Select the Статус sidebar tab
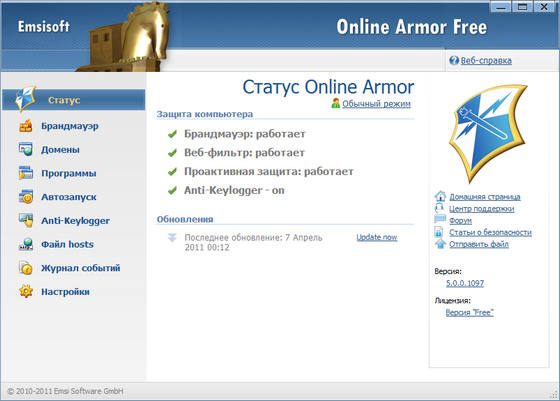Image resolution: width=560 pixels, height=401 pixels. point(74,100)
